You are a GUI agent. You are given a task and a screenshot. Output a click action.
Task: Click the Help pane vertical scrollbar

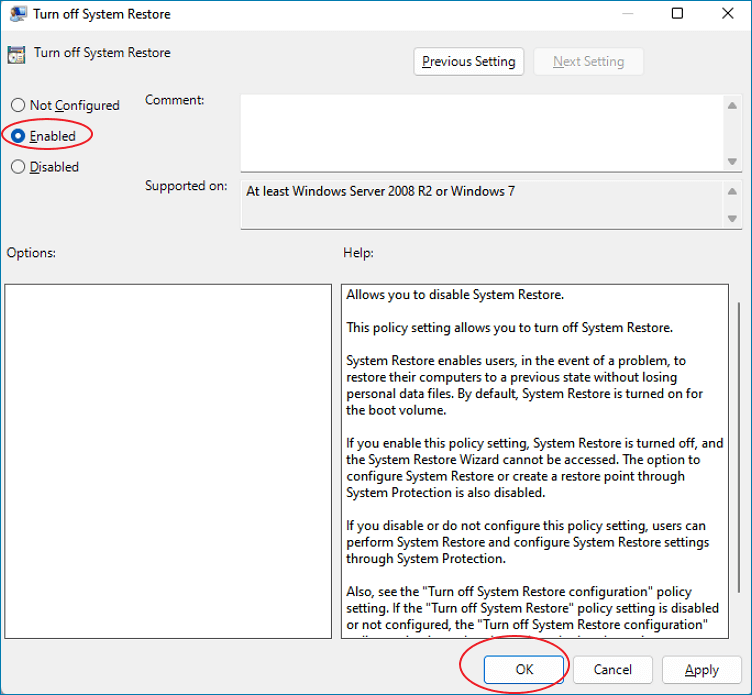[739, 446]
